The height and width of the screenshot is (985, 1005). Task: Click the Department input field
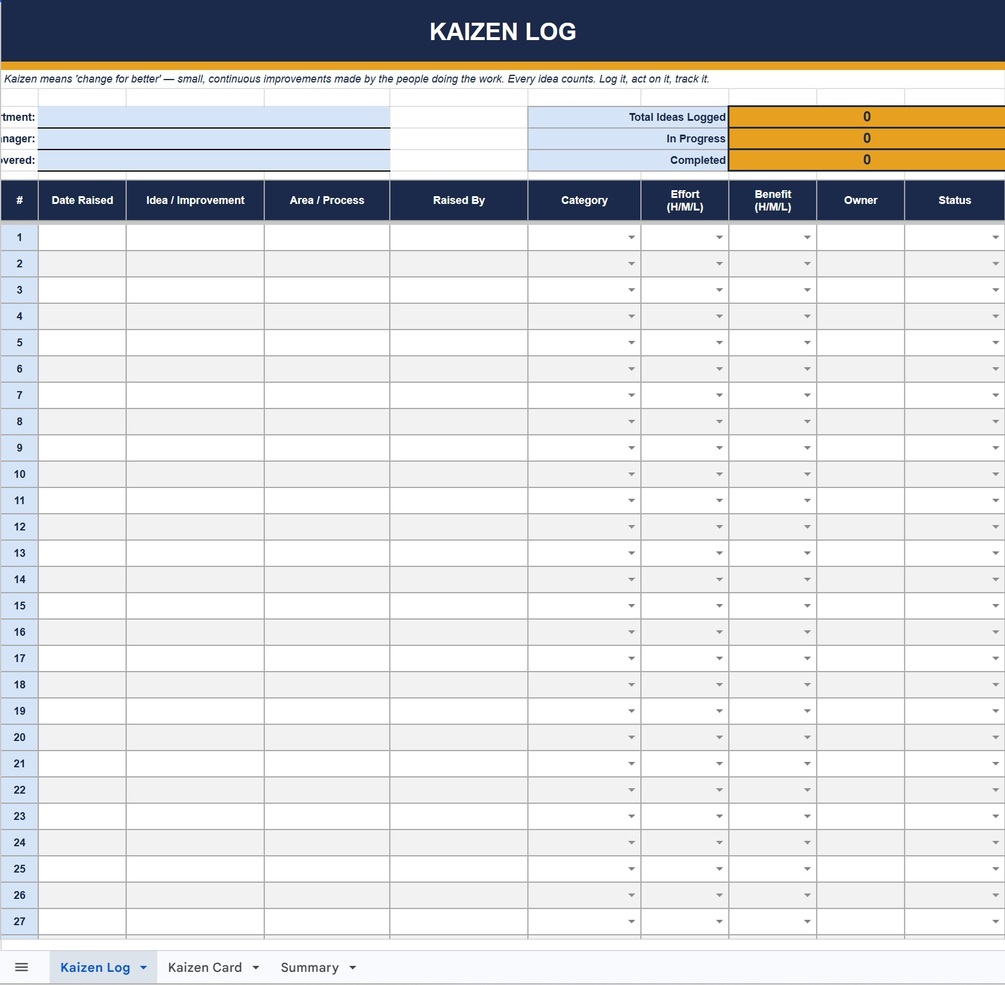tap(214, 117)
